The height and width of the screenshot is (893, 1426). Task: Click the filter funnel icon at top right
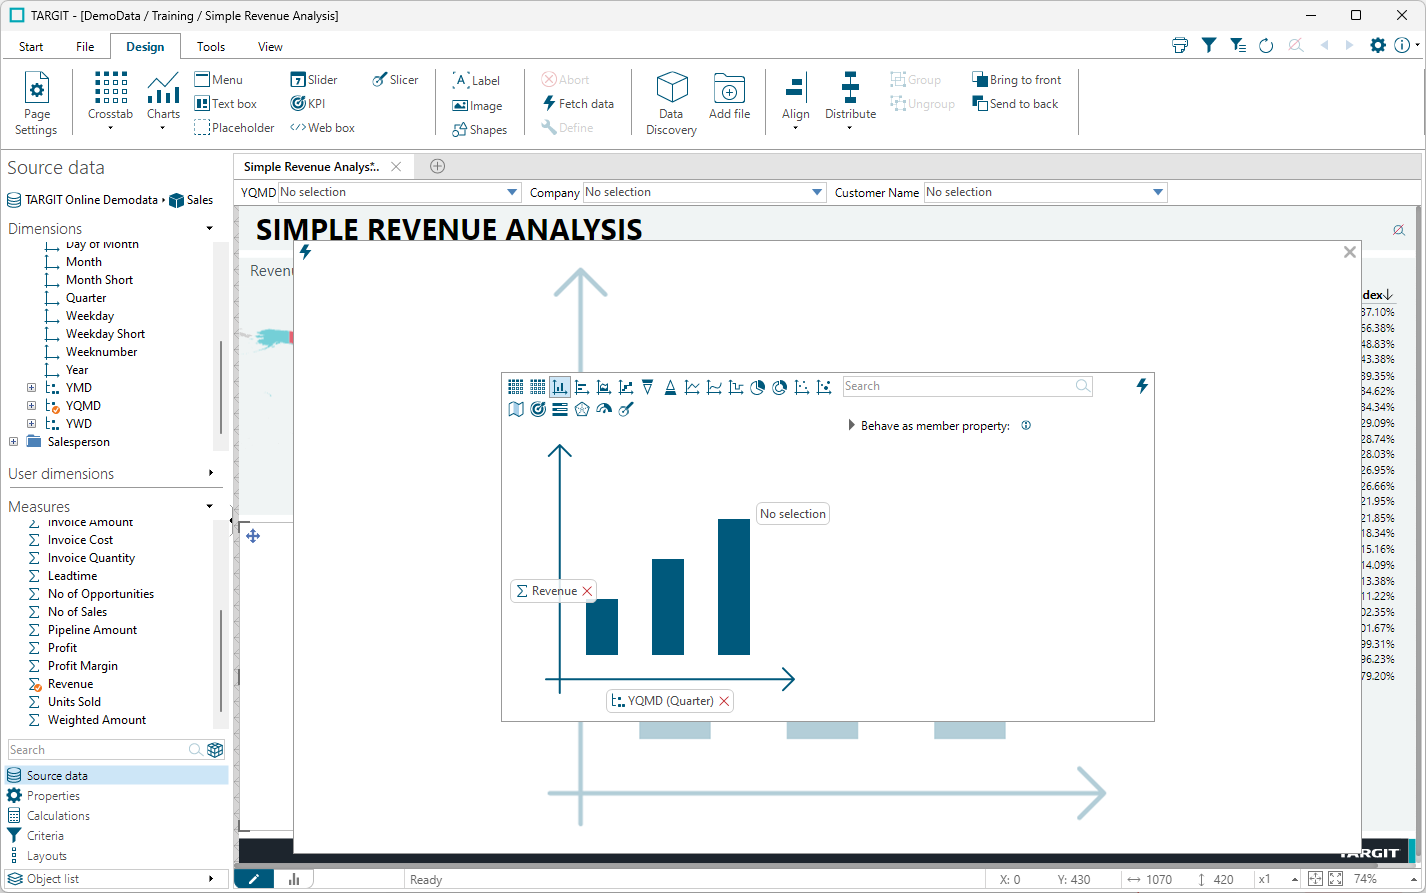coord(1209,45)
